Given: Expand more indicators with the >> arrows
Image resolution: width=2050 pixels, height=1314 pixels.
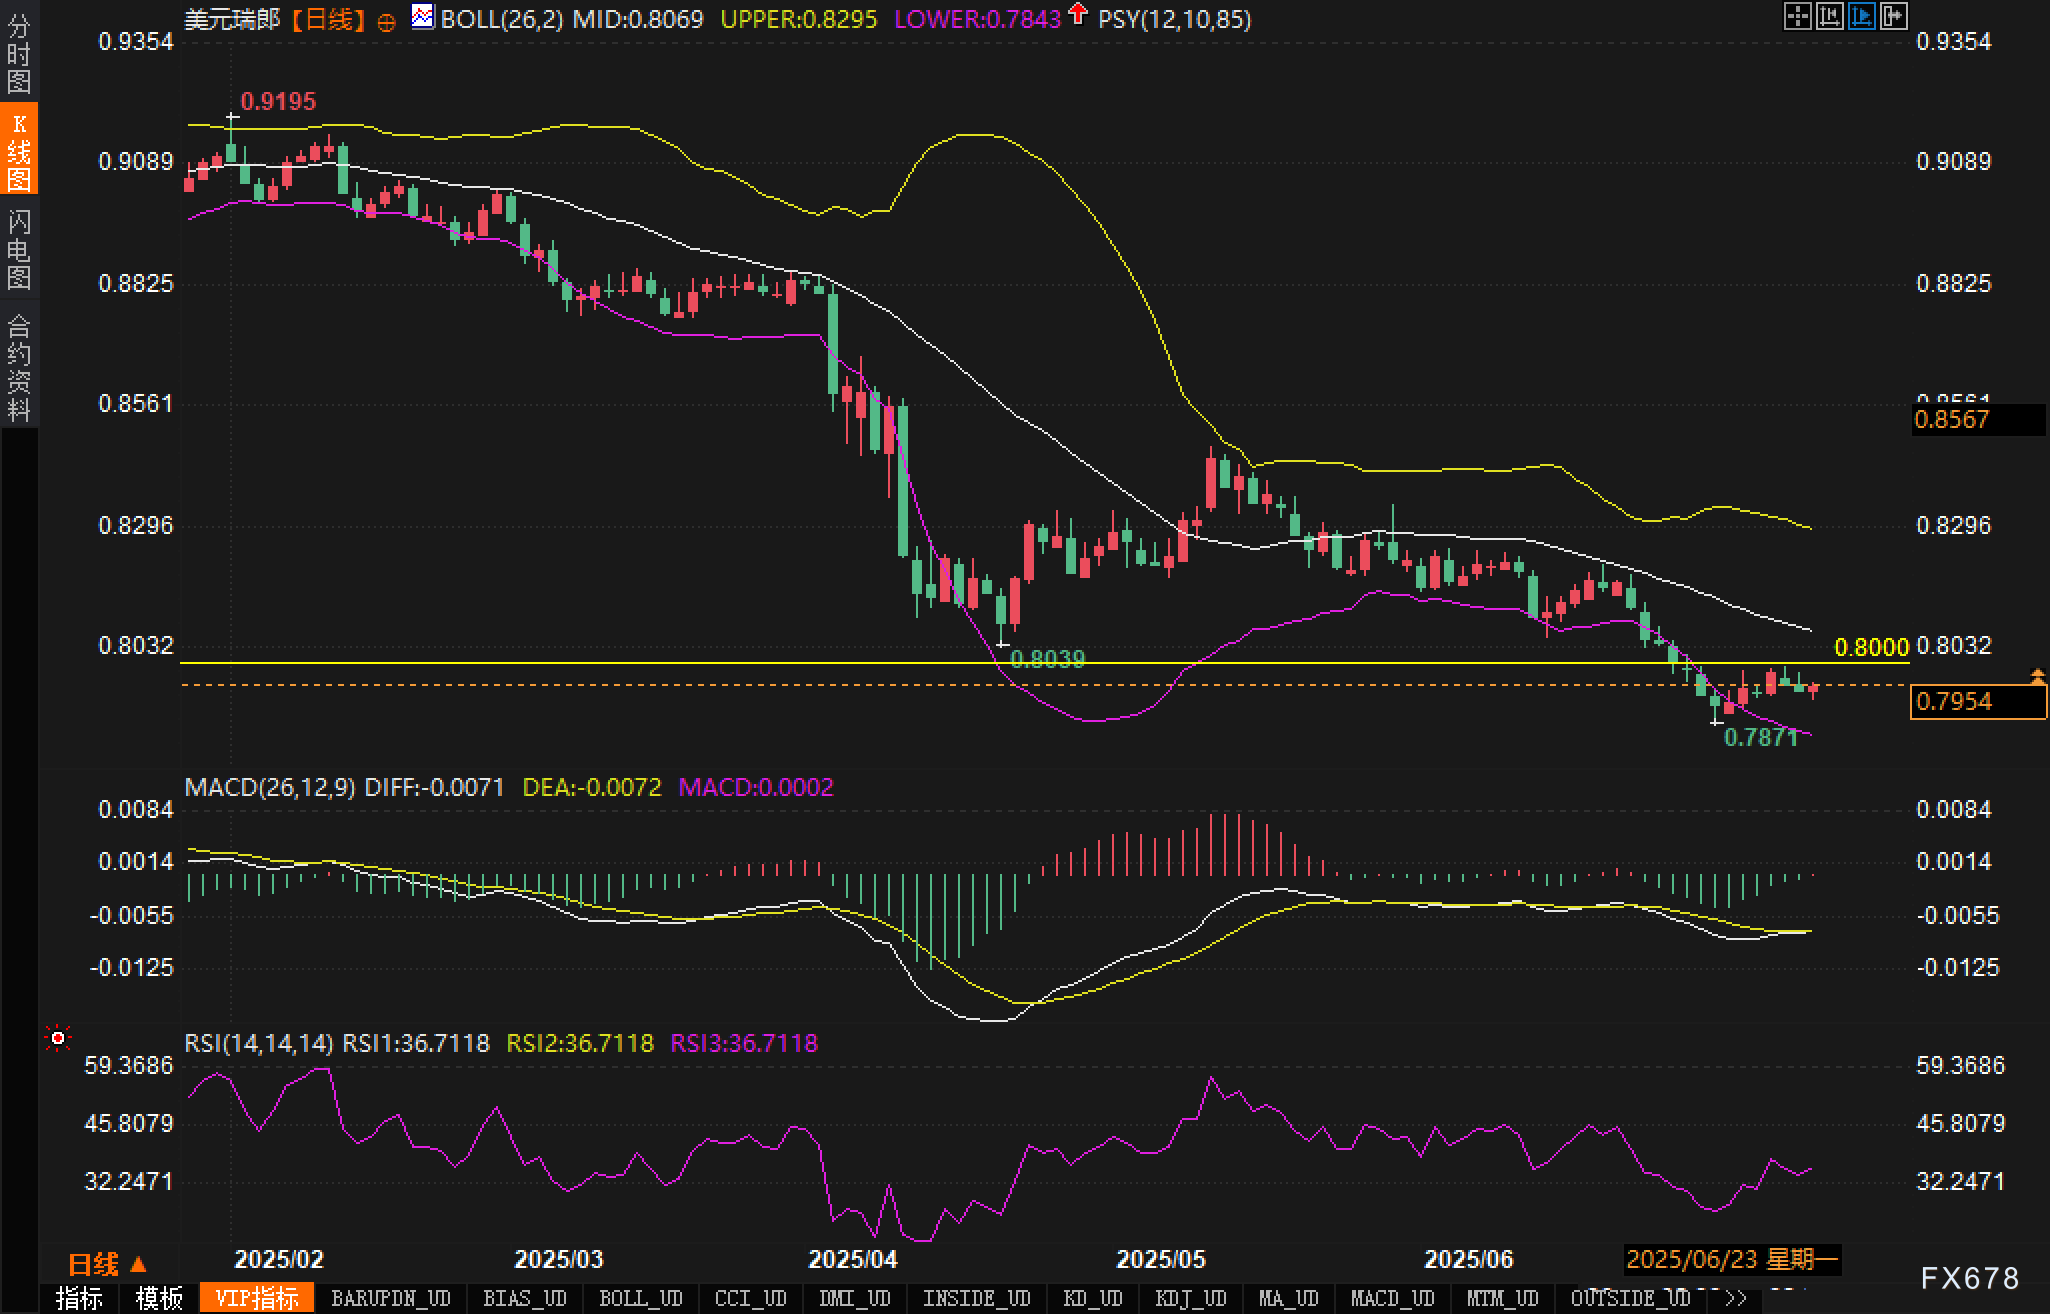Looking at the screenshot, I should (x=1735, y=1299).
